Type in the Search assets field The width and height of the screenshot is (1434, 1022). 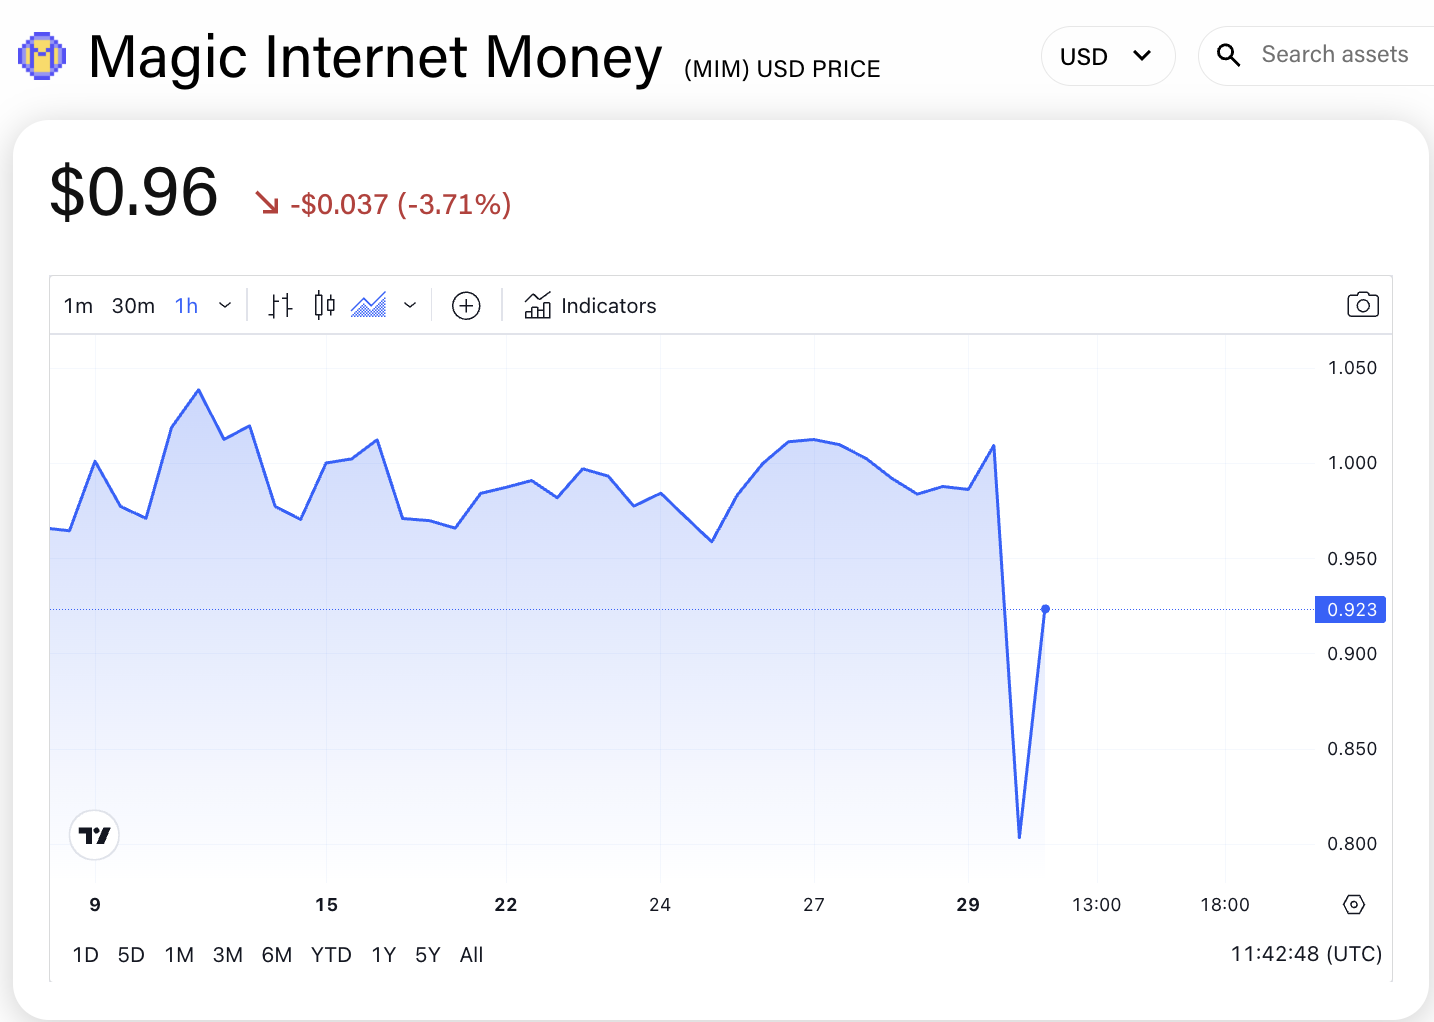[1335, 55]
